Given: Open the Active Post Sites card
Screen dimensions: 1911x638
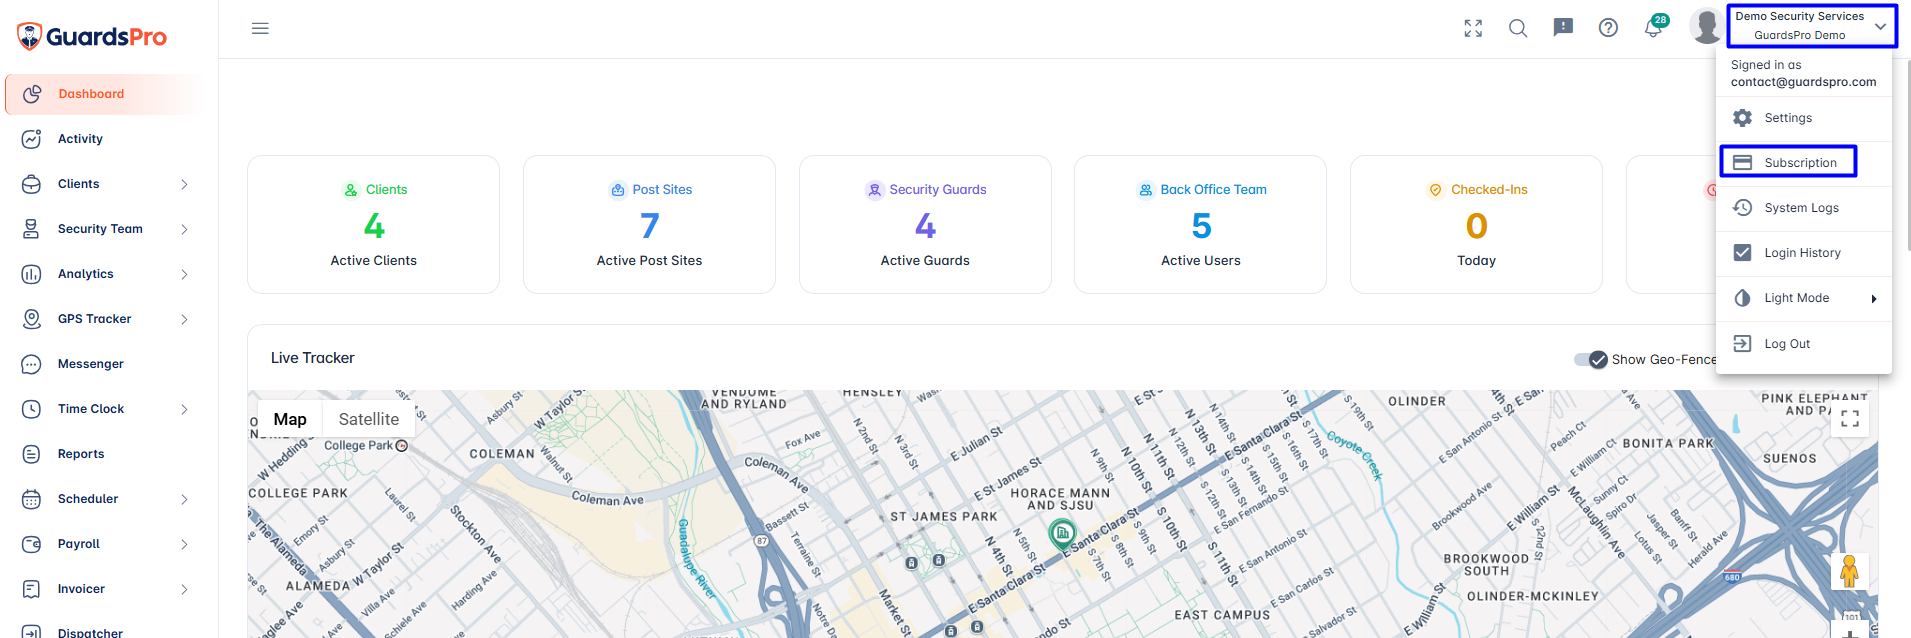Looking at the screenshot, I should point(649,224).
